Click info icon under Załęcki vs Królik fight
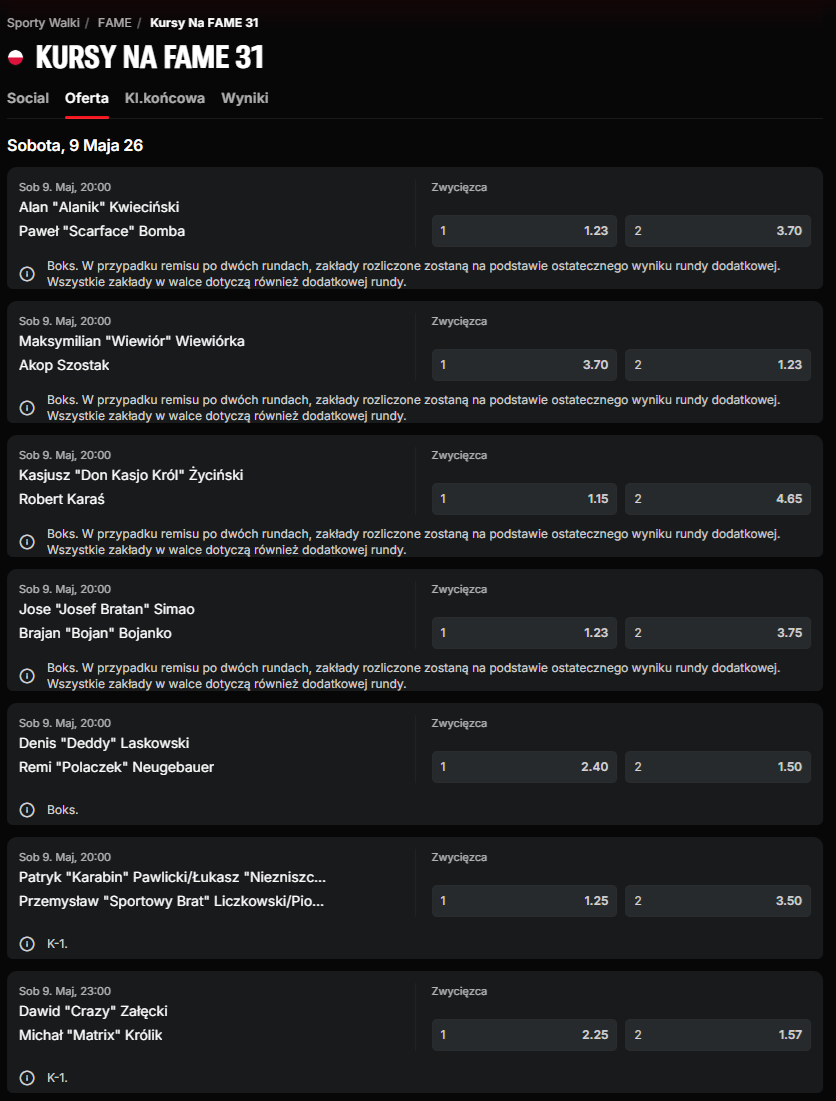This screenshot has height=1101, width=836. click(x=27, y=1079)
